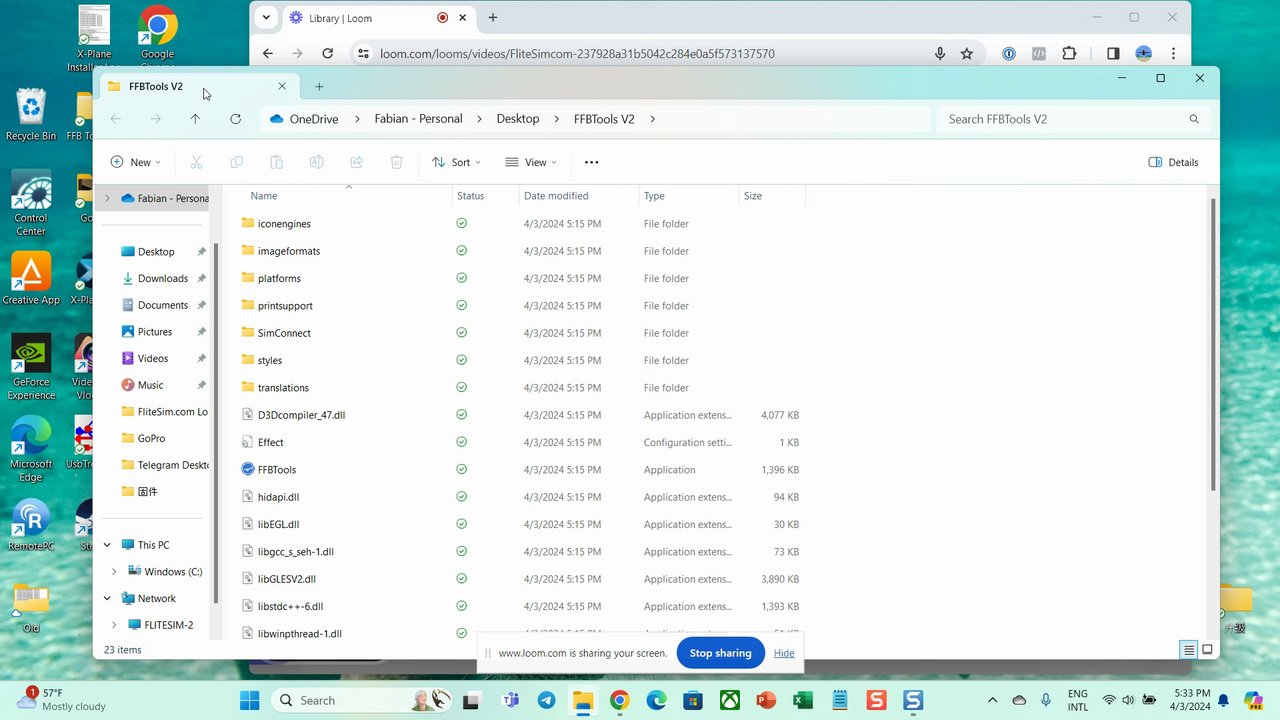Close the FFBTools V2 Explorer tab
Viewport: 1280px width, 720px height.
coord(282,86)
